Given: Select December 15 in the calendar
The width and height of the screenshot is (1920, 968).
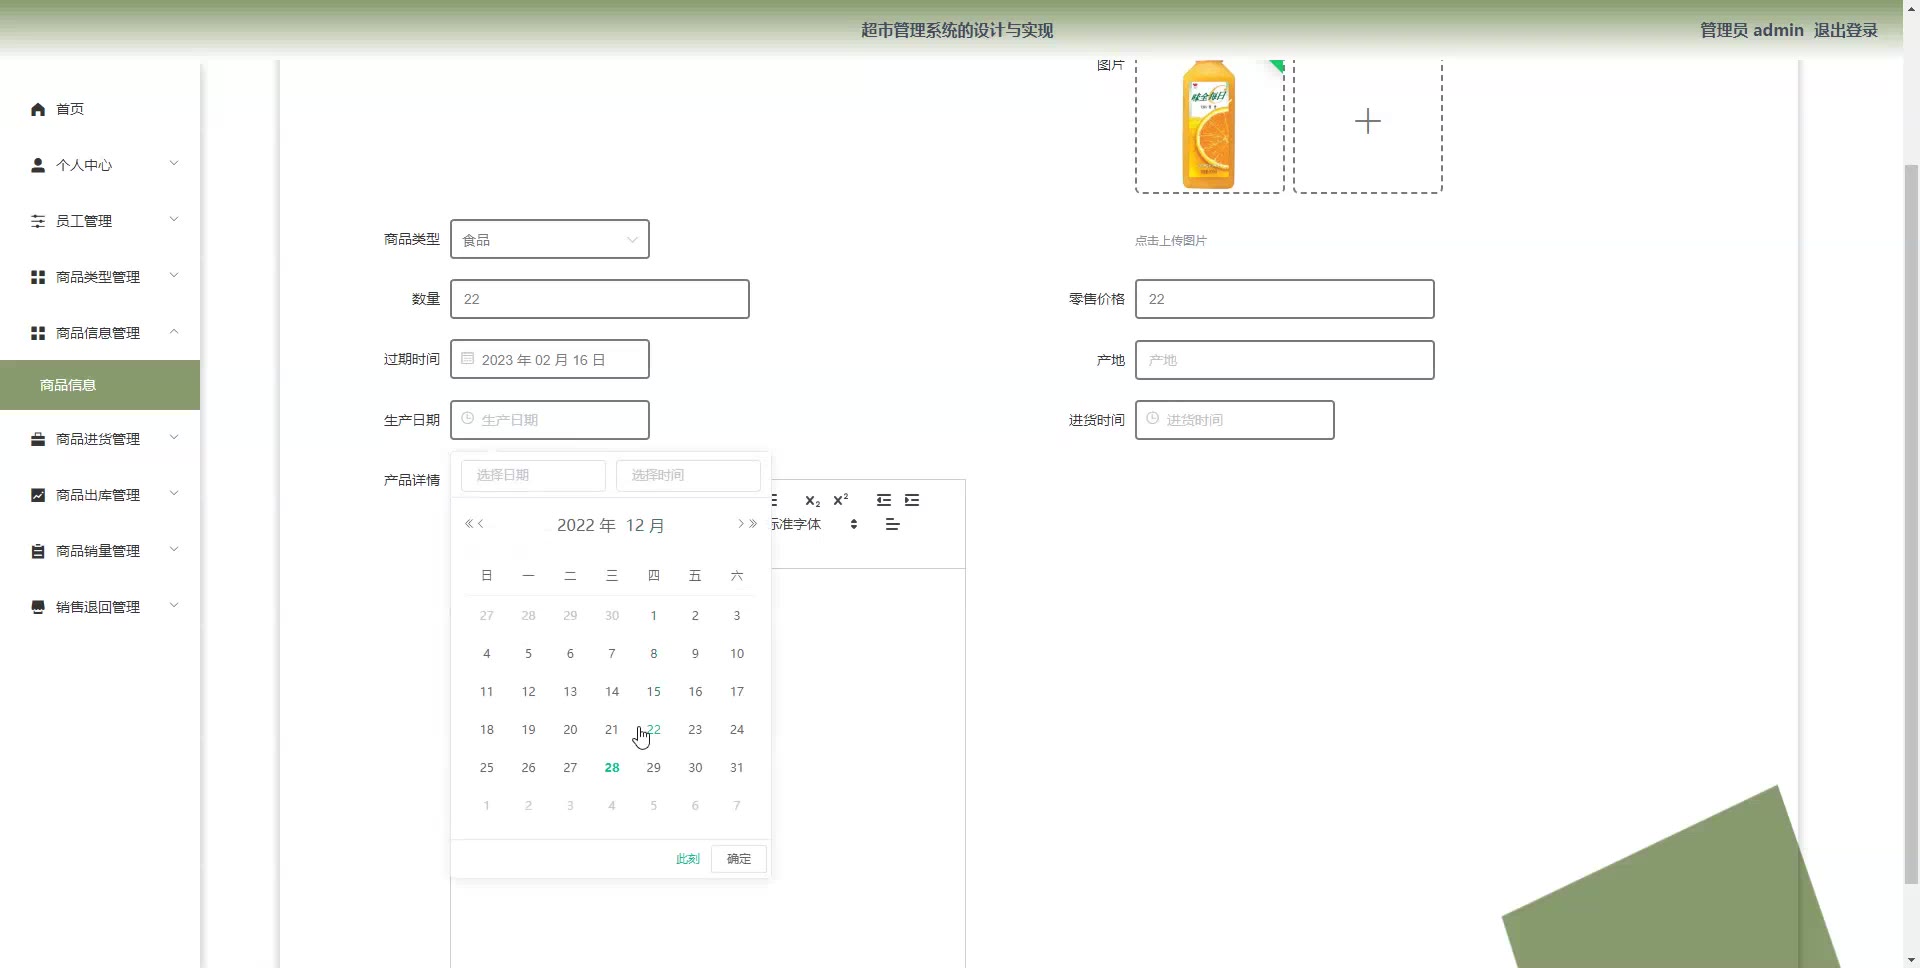Looking at the screenshot, I should pyautogui.click(x=654, y=692).
